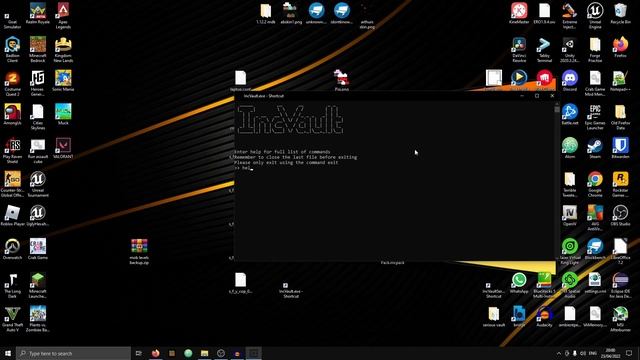Open the Windows Start menu

[x=8, y=353]
